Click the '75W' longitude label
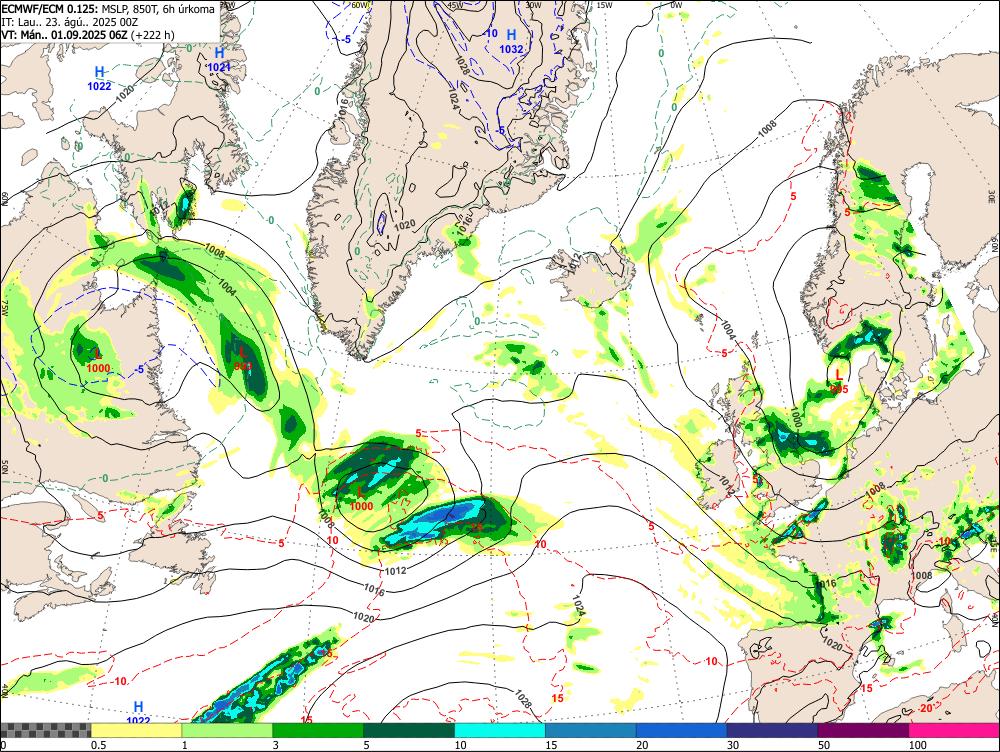The image size is (1000, 752). pos(5,309)
